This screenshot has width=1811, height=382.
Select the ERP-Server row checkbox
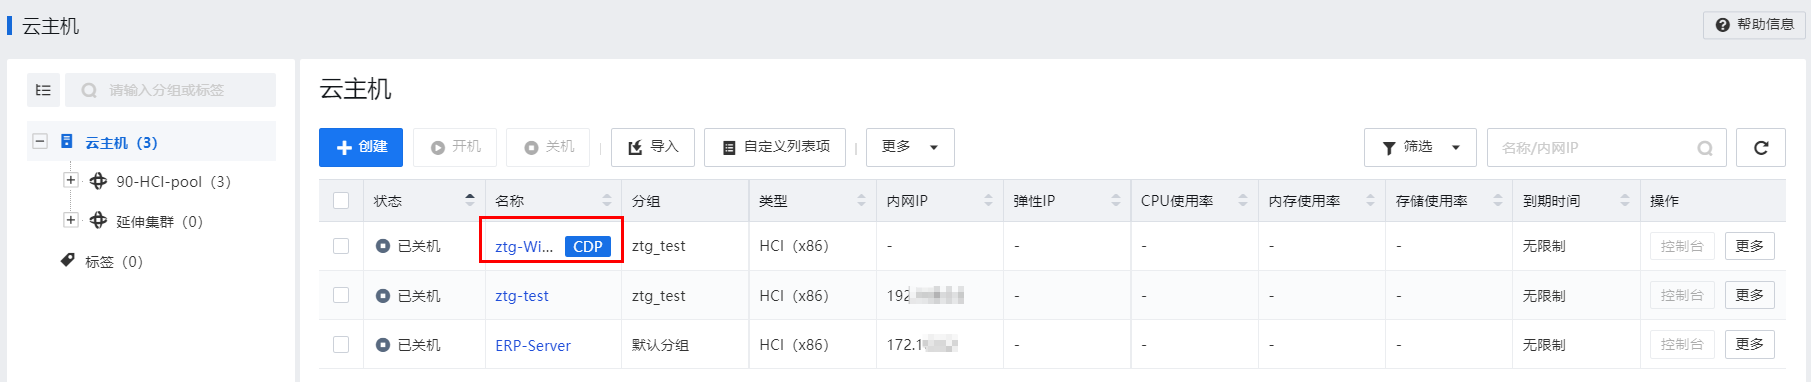pos(341,344)
